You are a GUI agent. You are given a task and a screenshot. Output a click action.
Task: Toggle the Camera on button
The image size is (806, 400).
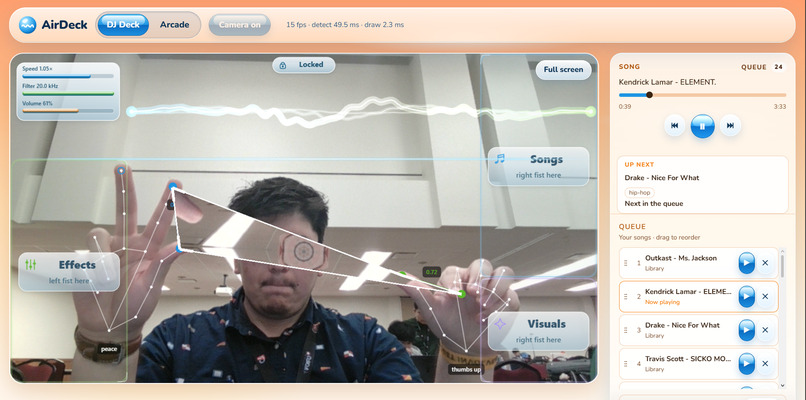coord(240,25)
